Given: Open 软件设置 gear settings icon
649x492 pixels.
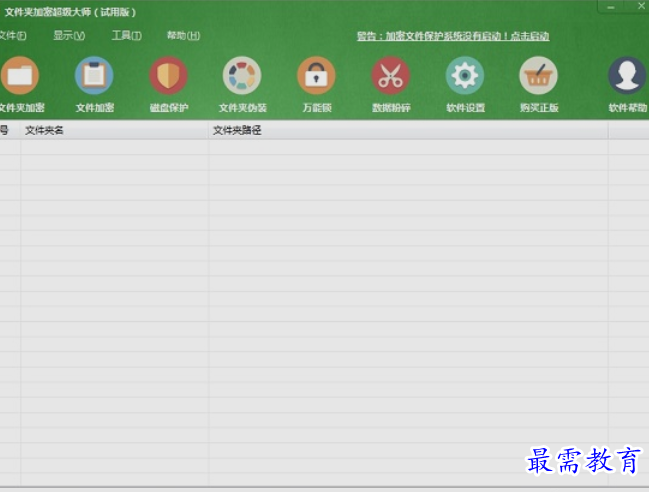Looking at the screenshot, I should click(465, 76).
